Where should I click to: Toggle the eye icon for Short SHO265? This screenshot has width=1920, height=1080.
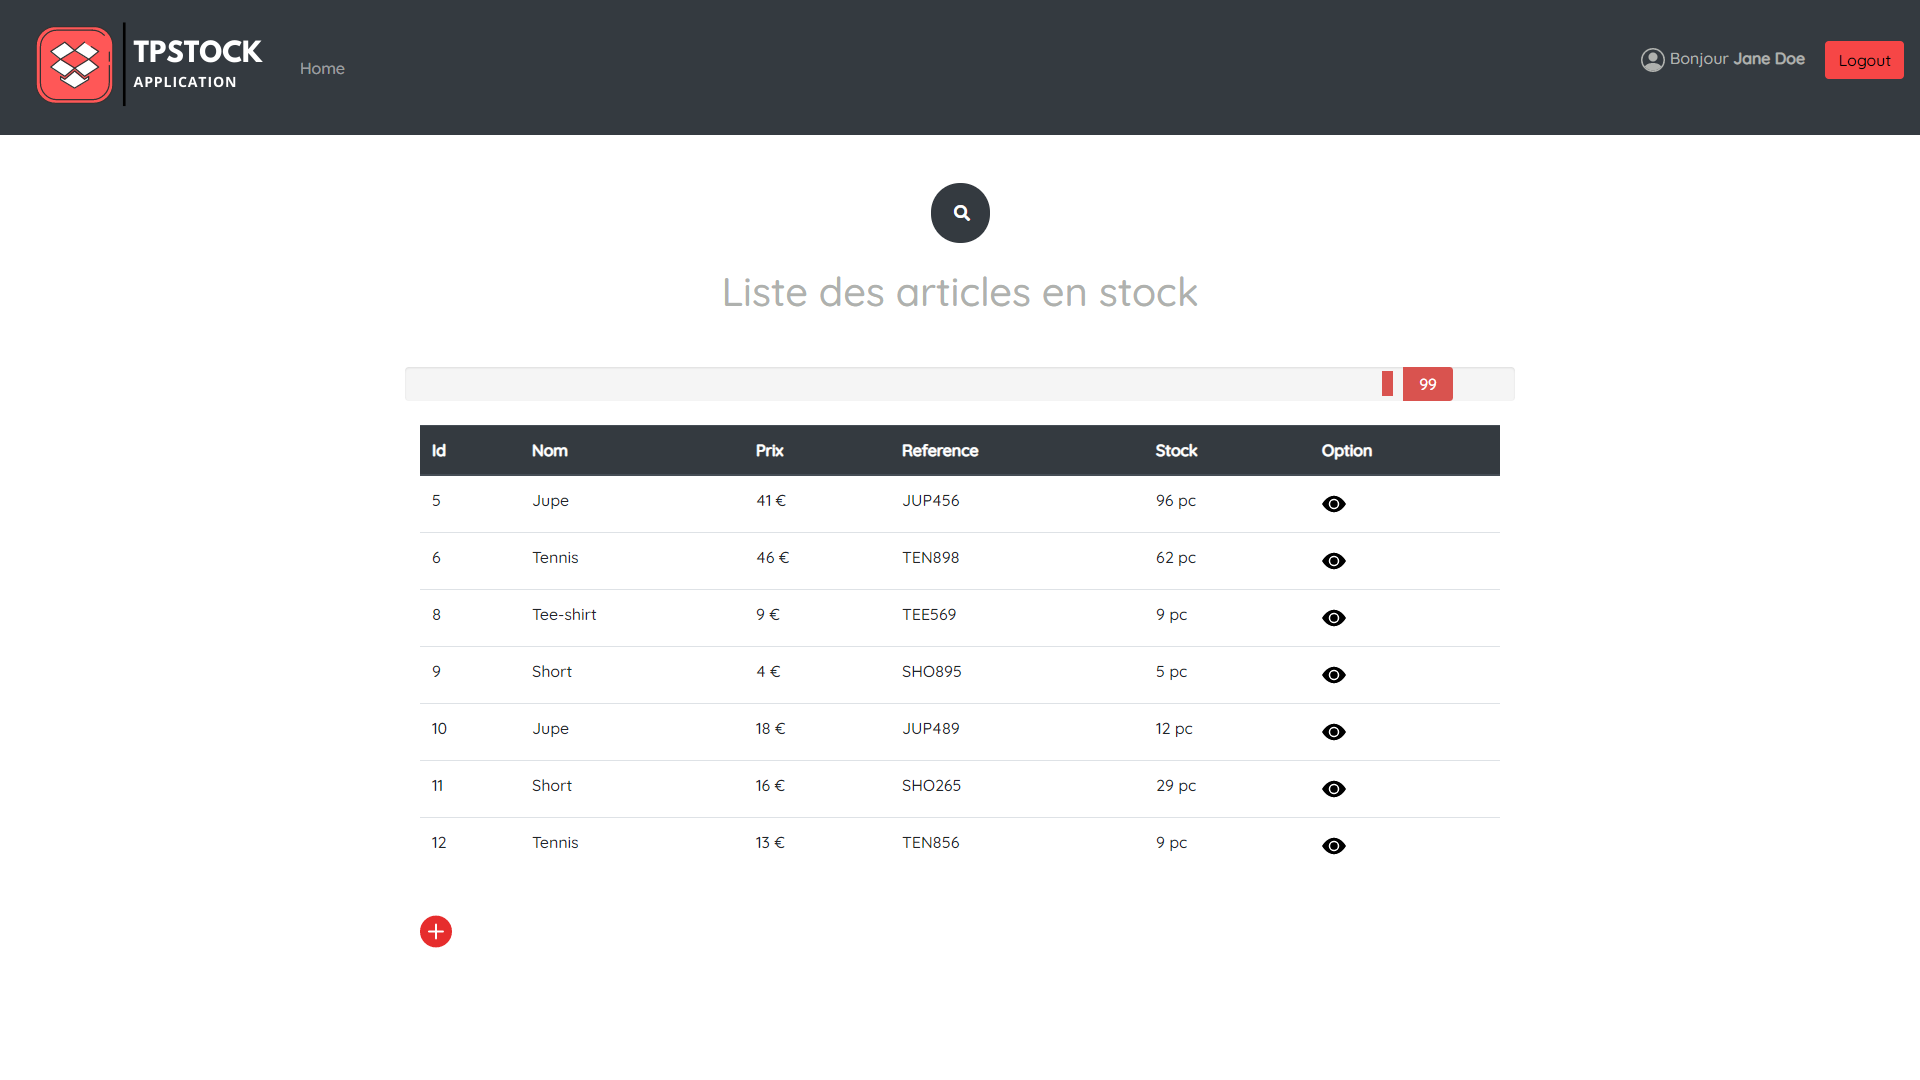(x=1334, y=789)
